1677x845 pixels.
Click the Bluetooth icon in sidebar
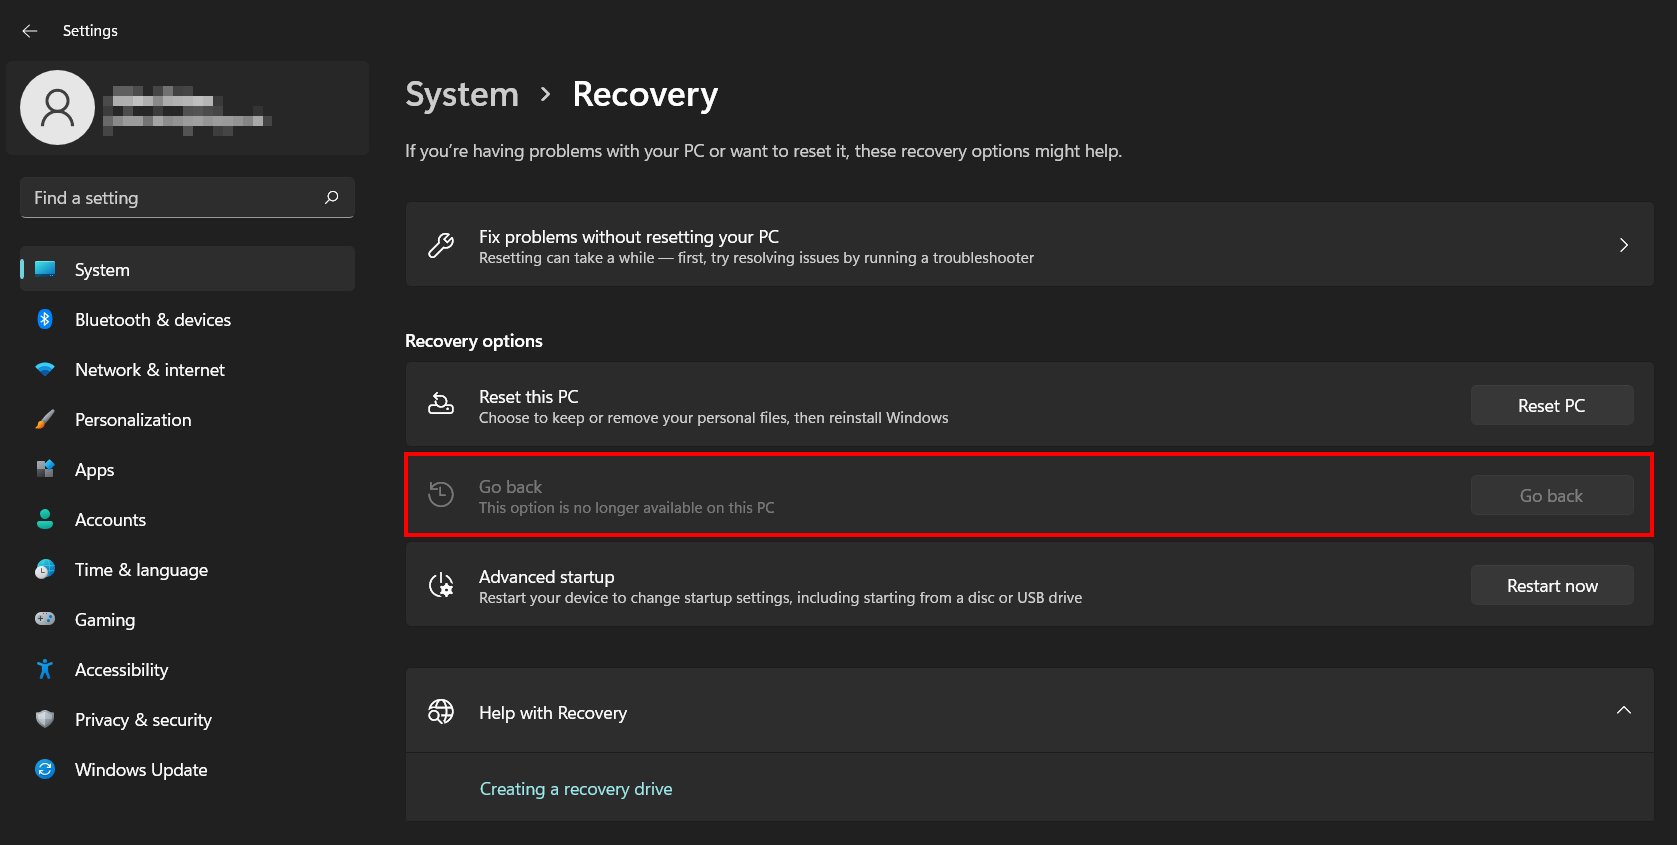click(45, 320)
